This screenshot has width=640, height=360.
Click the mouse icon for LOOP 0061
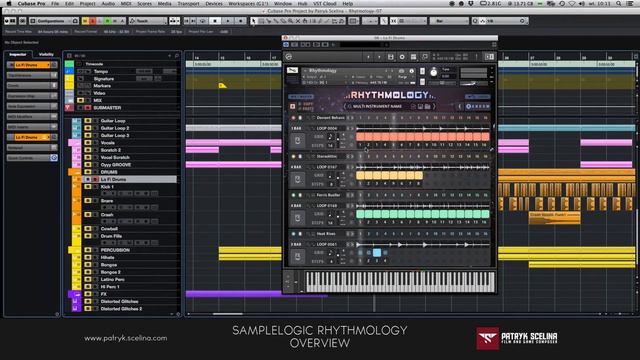click(x=298, y=256)
